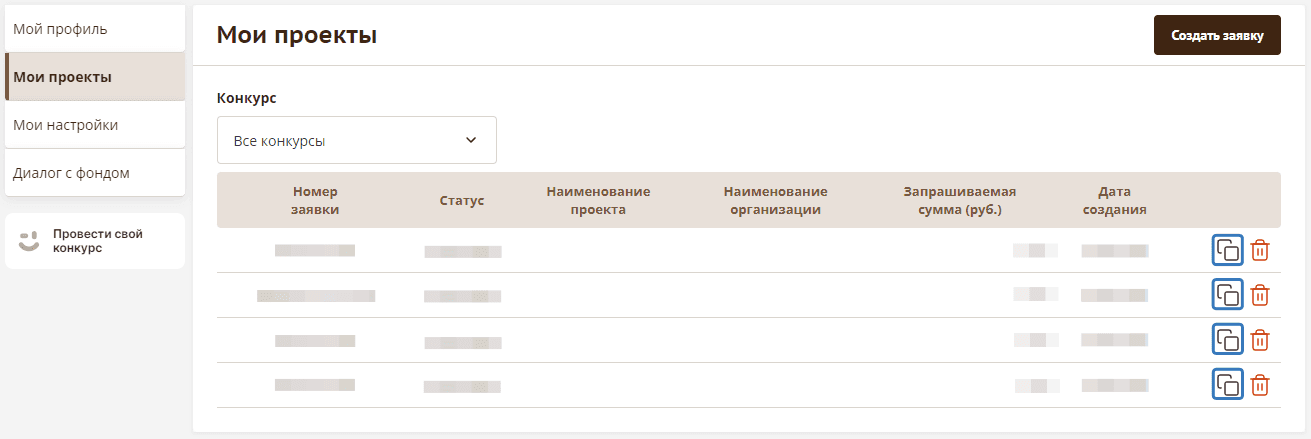Image resolution: width=1311 pixels, height=439 pixels.
Task: Go to Мои настройки
Action: coord(95,125)
